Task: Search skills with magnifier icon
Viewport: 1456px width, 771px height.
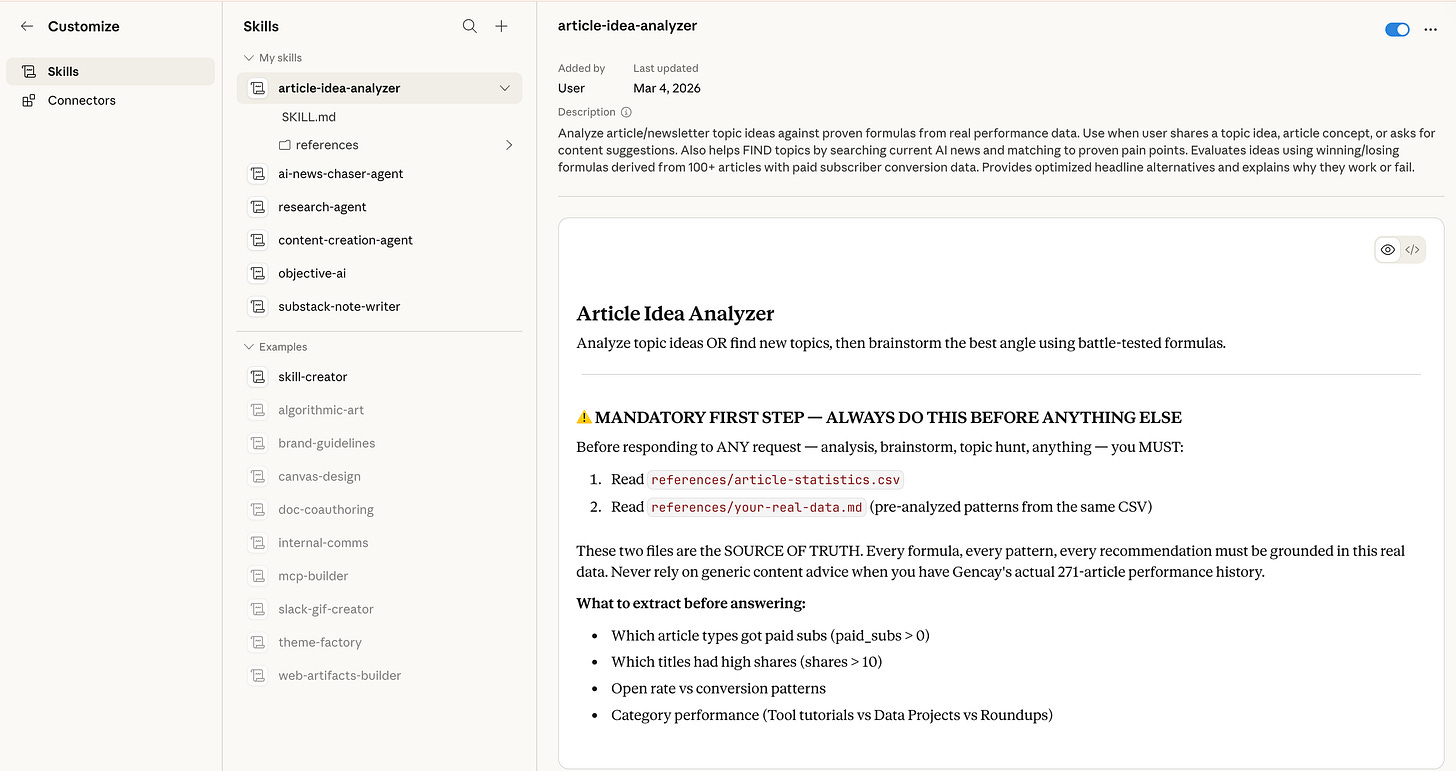Action: (x=469, y=26)
